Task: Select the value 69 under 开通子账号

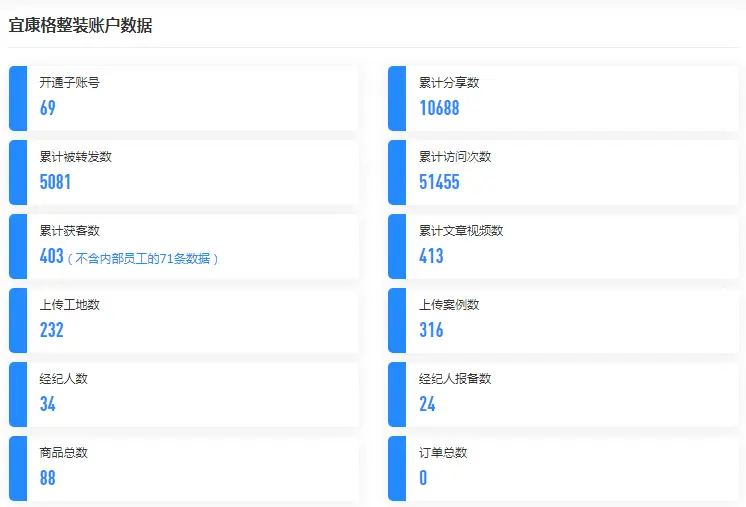Action: (48, 108)
